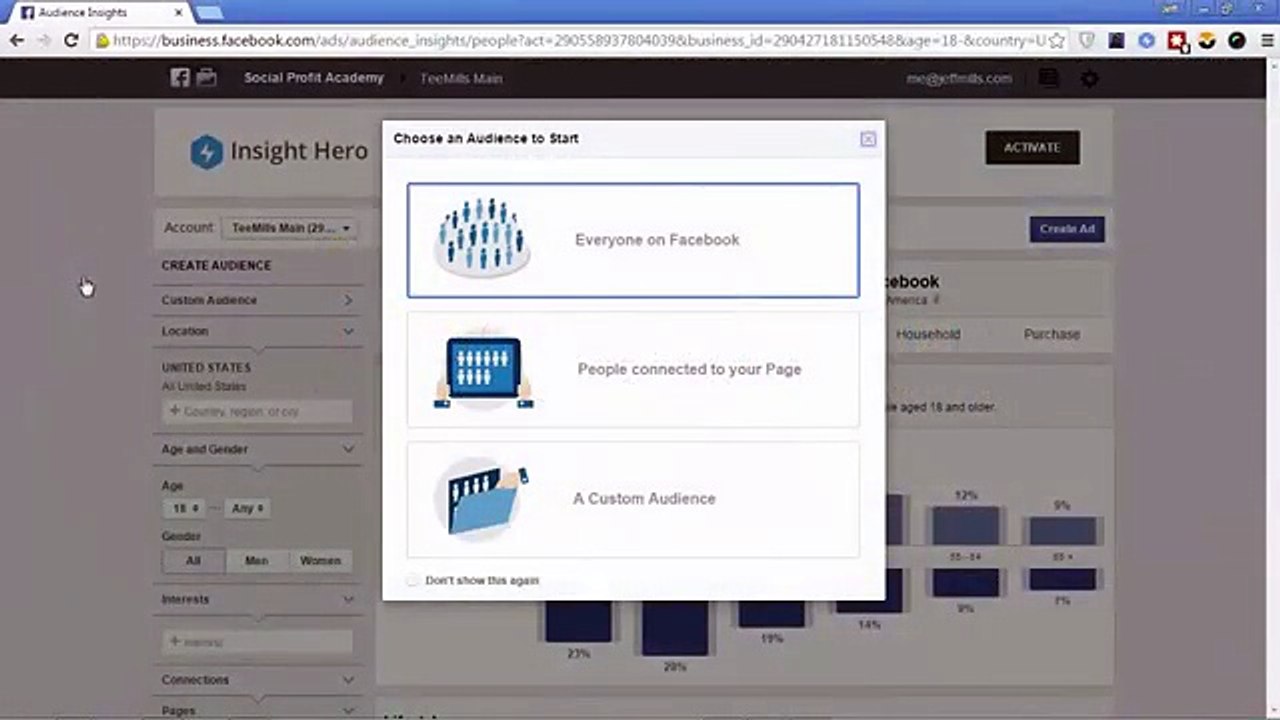Select the Audience Insights browser tab

click(x=100, y=13)
